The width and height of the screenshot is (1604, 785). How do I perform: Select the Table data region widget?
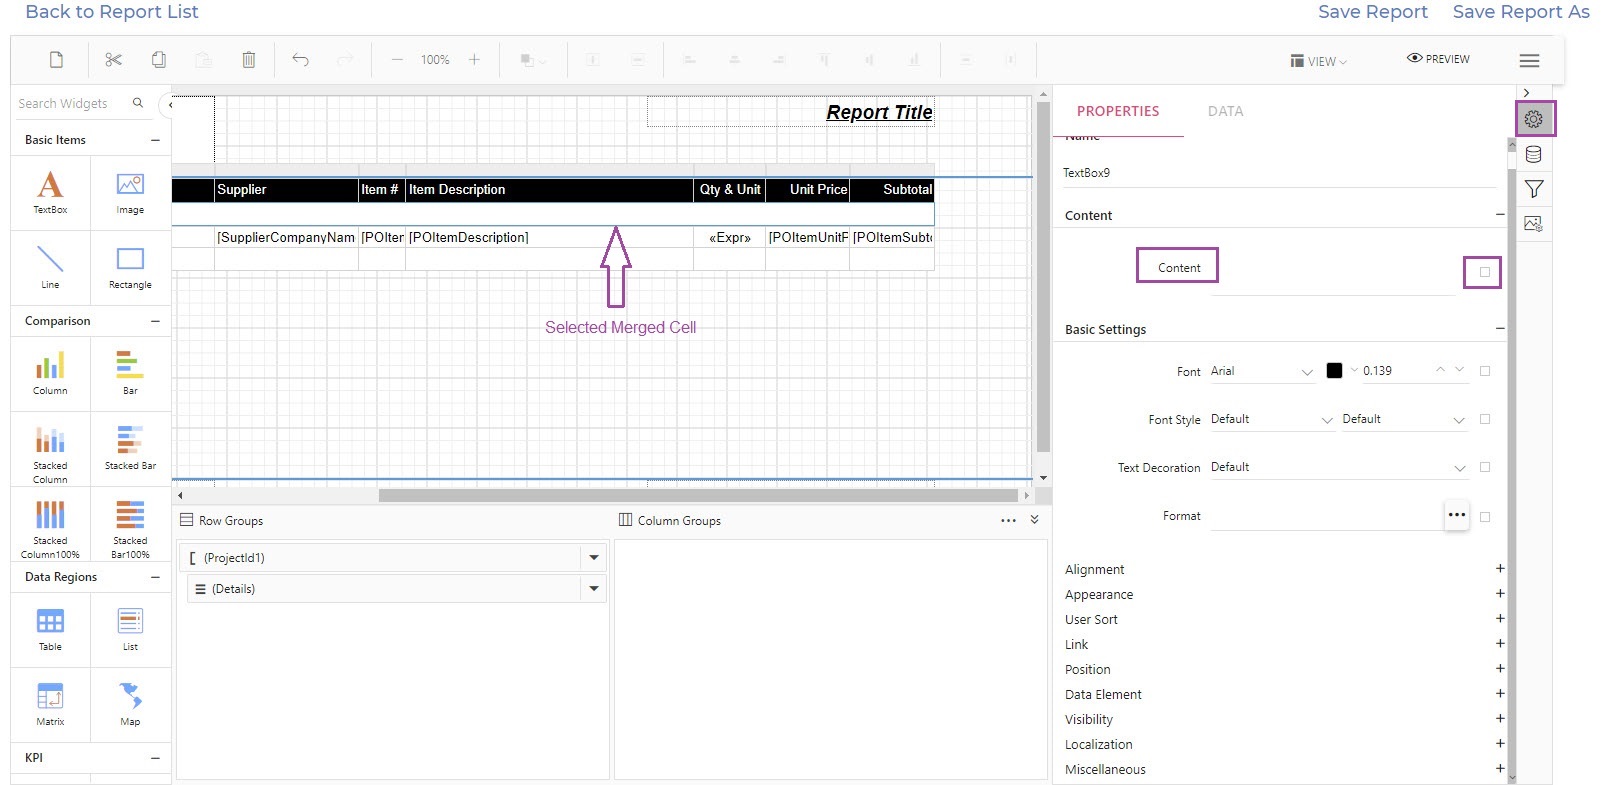click(x=50, y=629)
